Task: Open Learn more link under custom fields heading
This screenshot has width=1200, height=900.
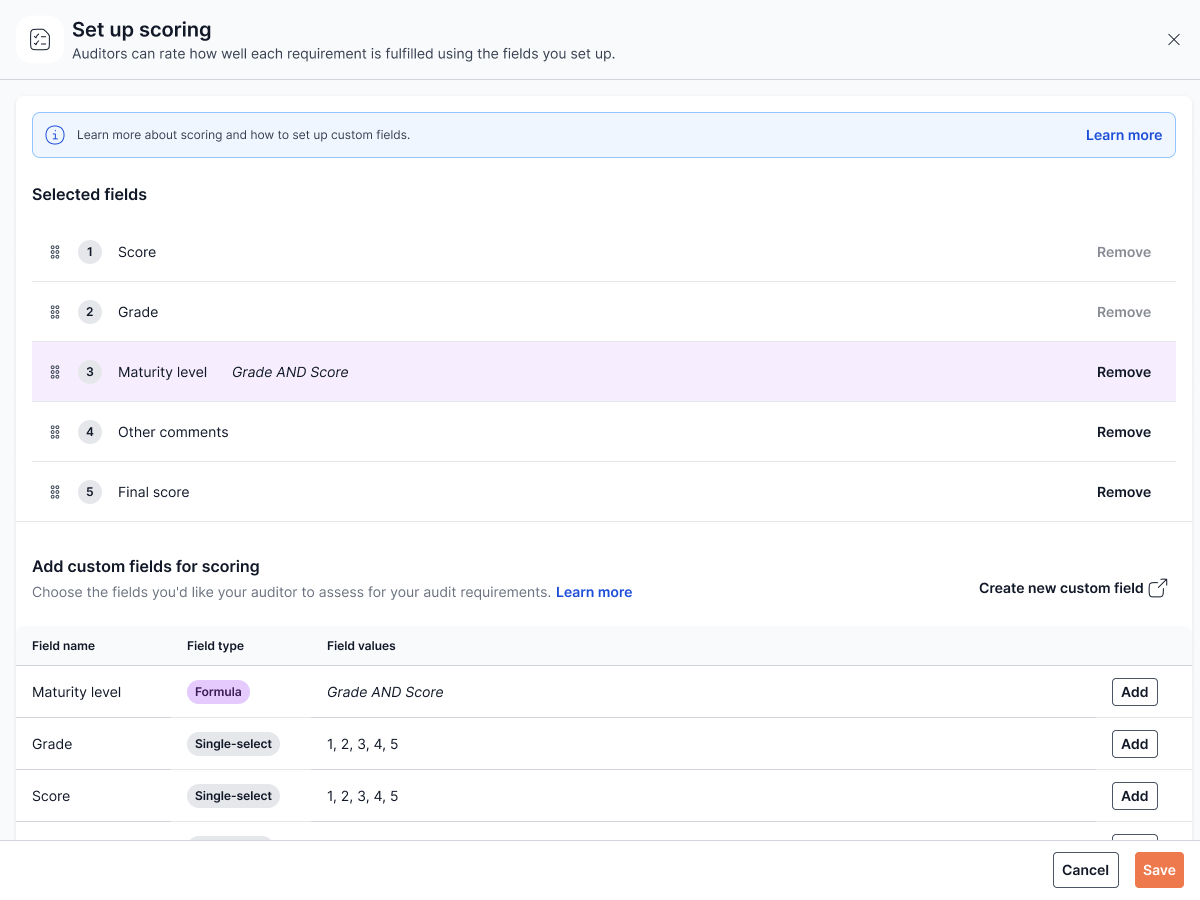Action: (593, 592)
